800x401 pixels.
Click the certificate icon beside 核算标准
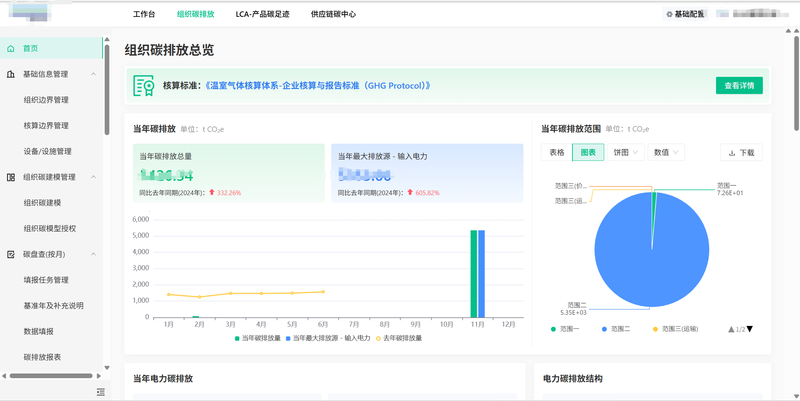pos(144,86)
